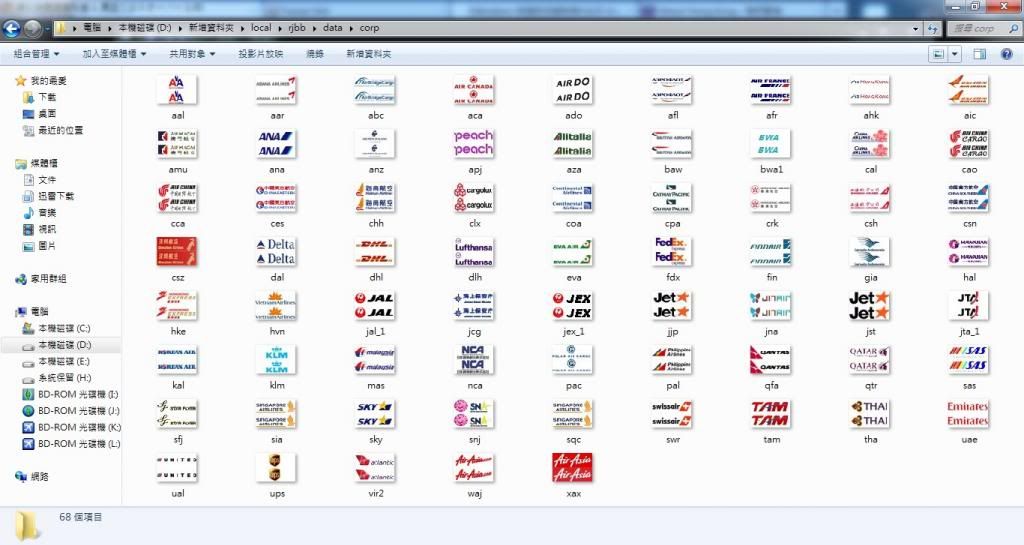
Task: Select the Qatar 'qtr' logo file
Action: pyautogui.click(x=869, y=360)
